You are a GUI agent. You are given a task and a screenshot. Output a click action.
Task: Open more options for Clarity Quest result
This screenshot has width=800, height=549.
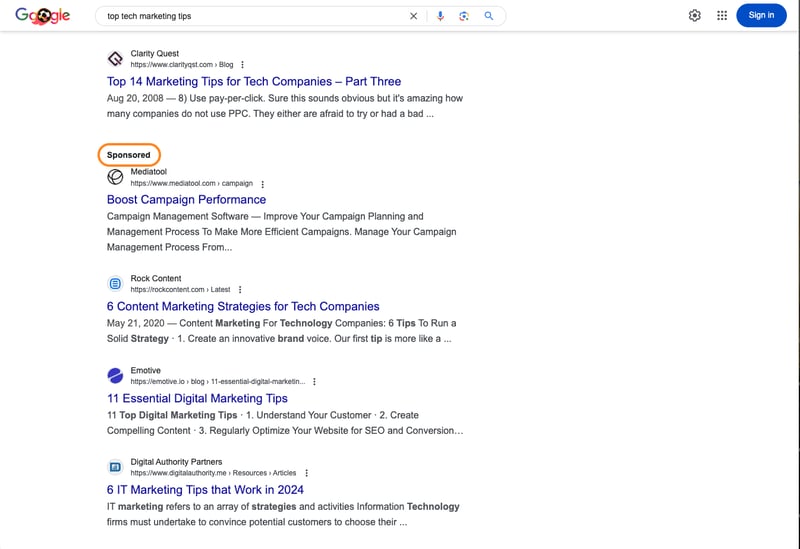[x=242, y=65]
